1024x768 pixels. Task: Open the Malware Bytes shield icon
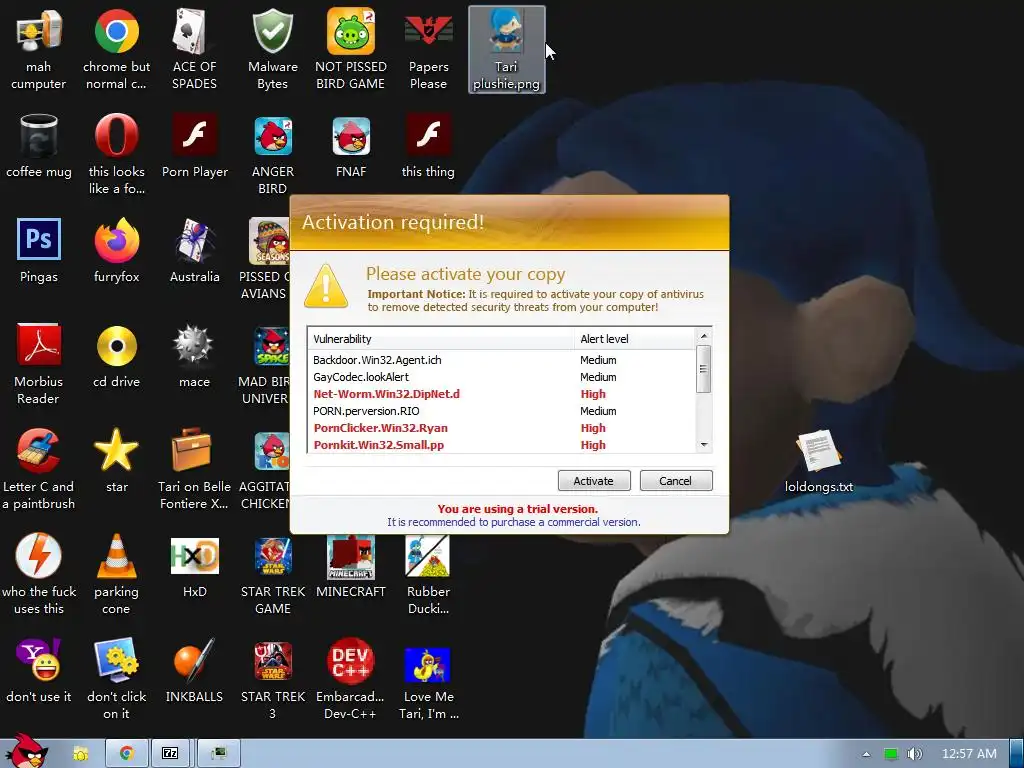272,50
